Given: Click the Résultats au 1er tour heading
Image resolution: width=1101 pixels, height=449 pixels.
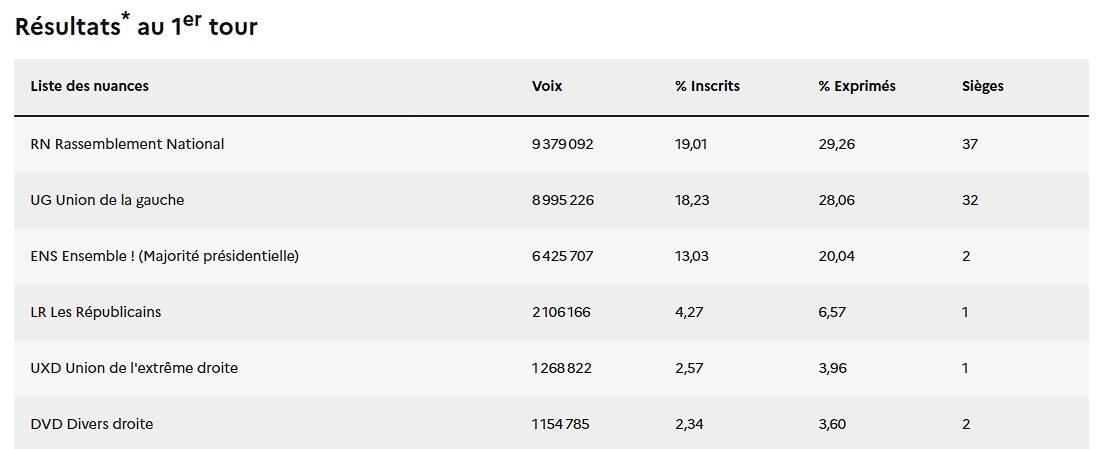Looking at the screenshot, I should click(x=136, y=27).
